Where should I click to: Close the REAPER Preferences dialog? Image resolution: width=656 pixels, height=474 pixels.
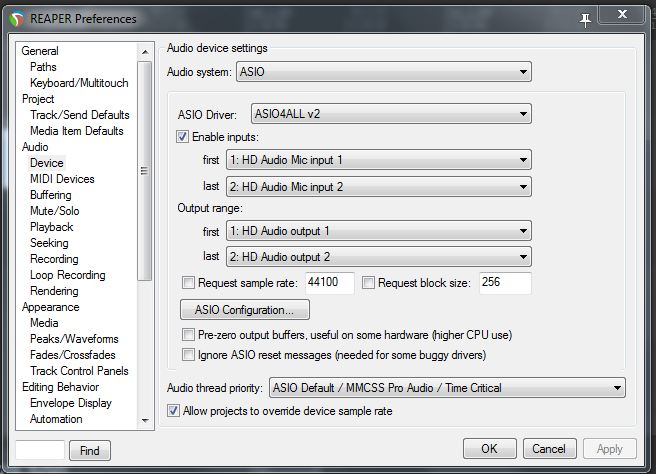(x=622, y=15)
